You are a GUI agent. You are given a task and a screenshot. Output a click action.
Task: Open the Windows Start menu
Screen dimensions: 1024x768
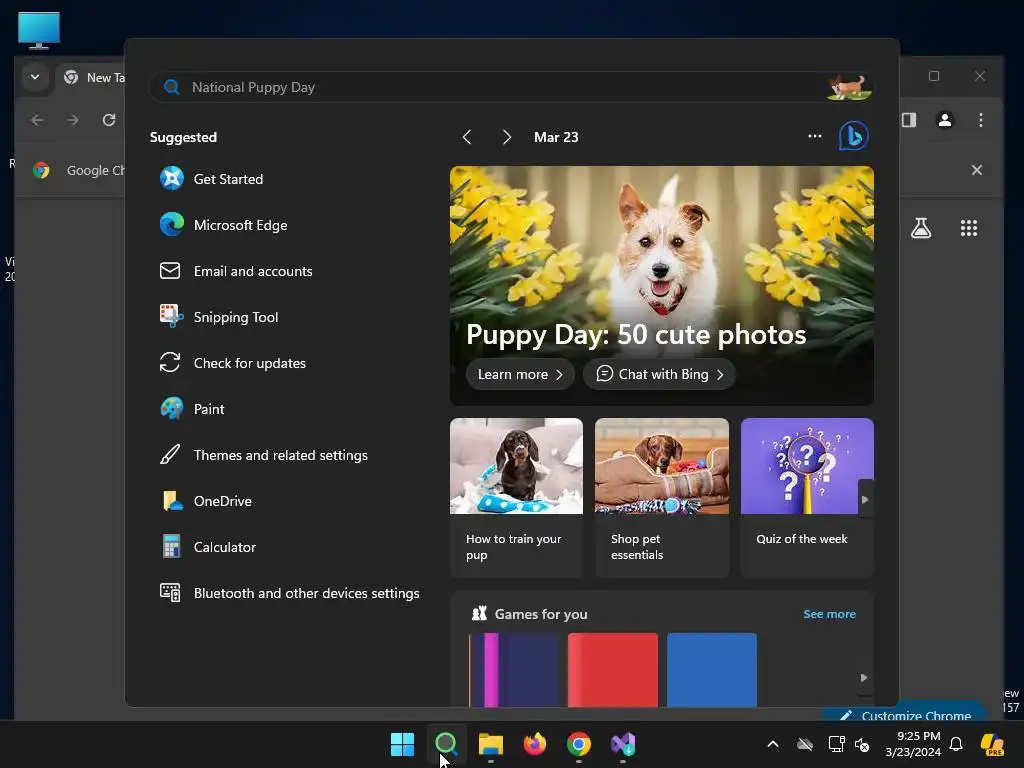[402, 744]
